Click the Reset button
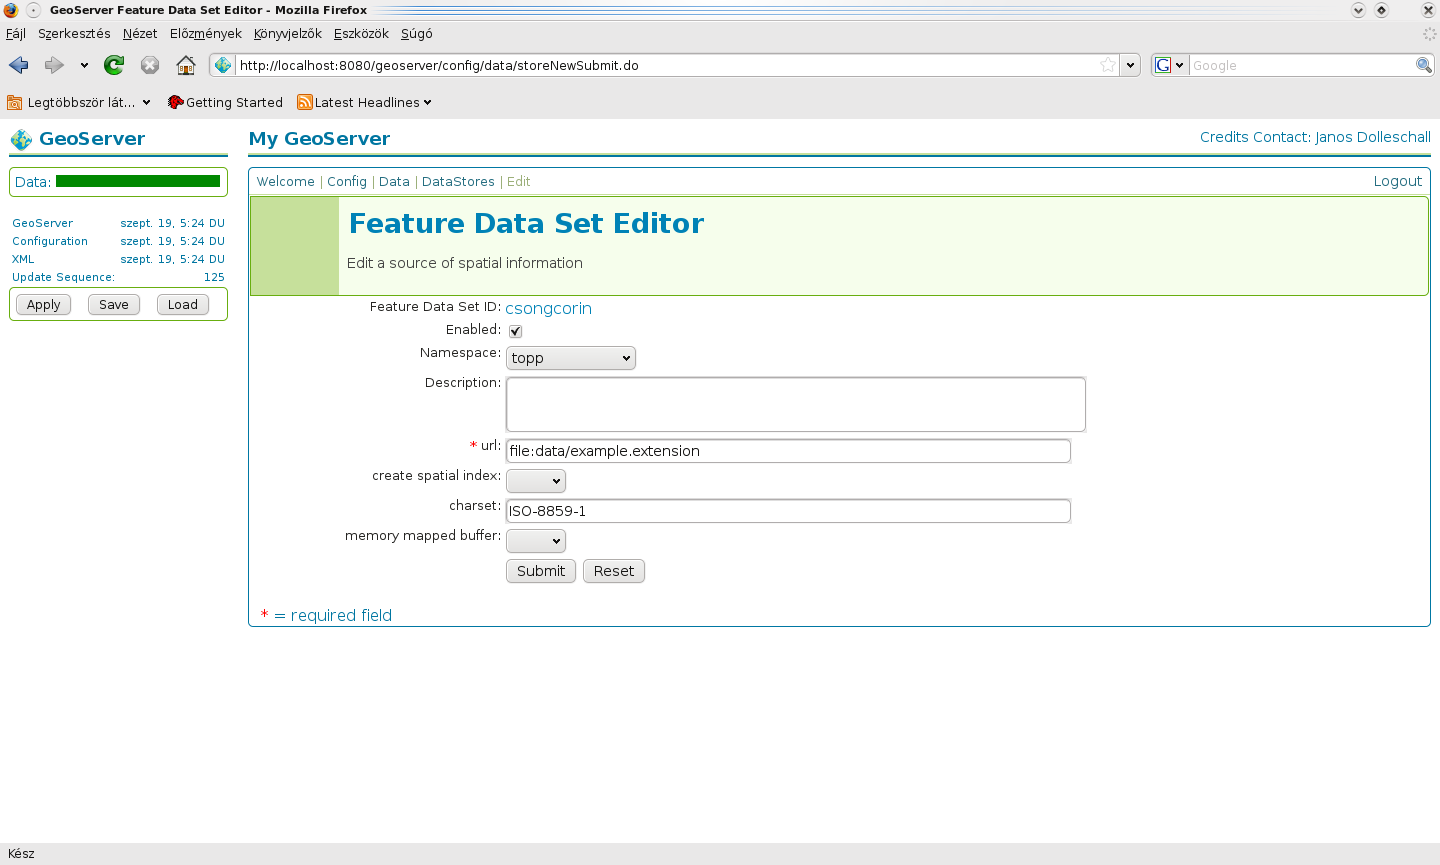The image size is (1440, 865). tap(614, 571)
